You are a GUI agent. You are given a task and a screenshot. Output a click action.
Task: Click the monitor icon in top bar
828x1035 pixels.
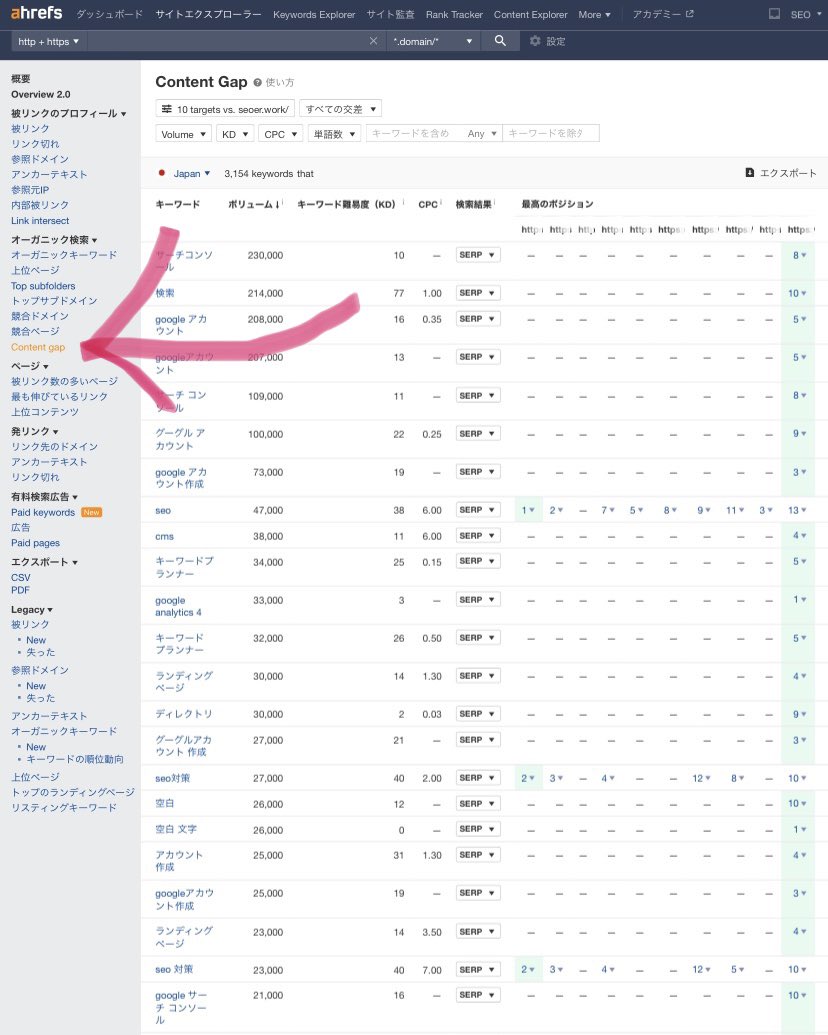775,14
